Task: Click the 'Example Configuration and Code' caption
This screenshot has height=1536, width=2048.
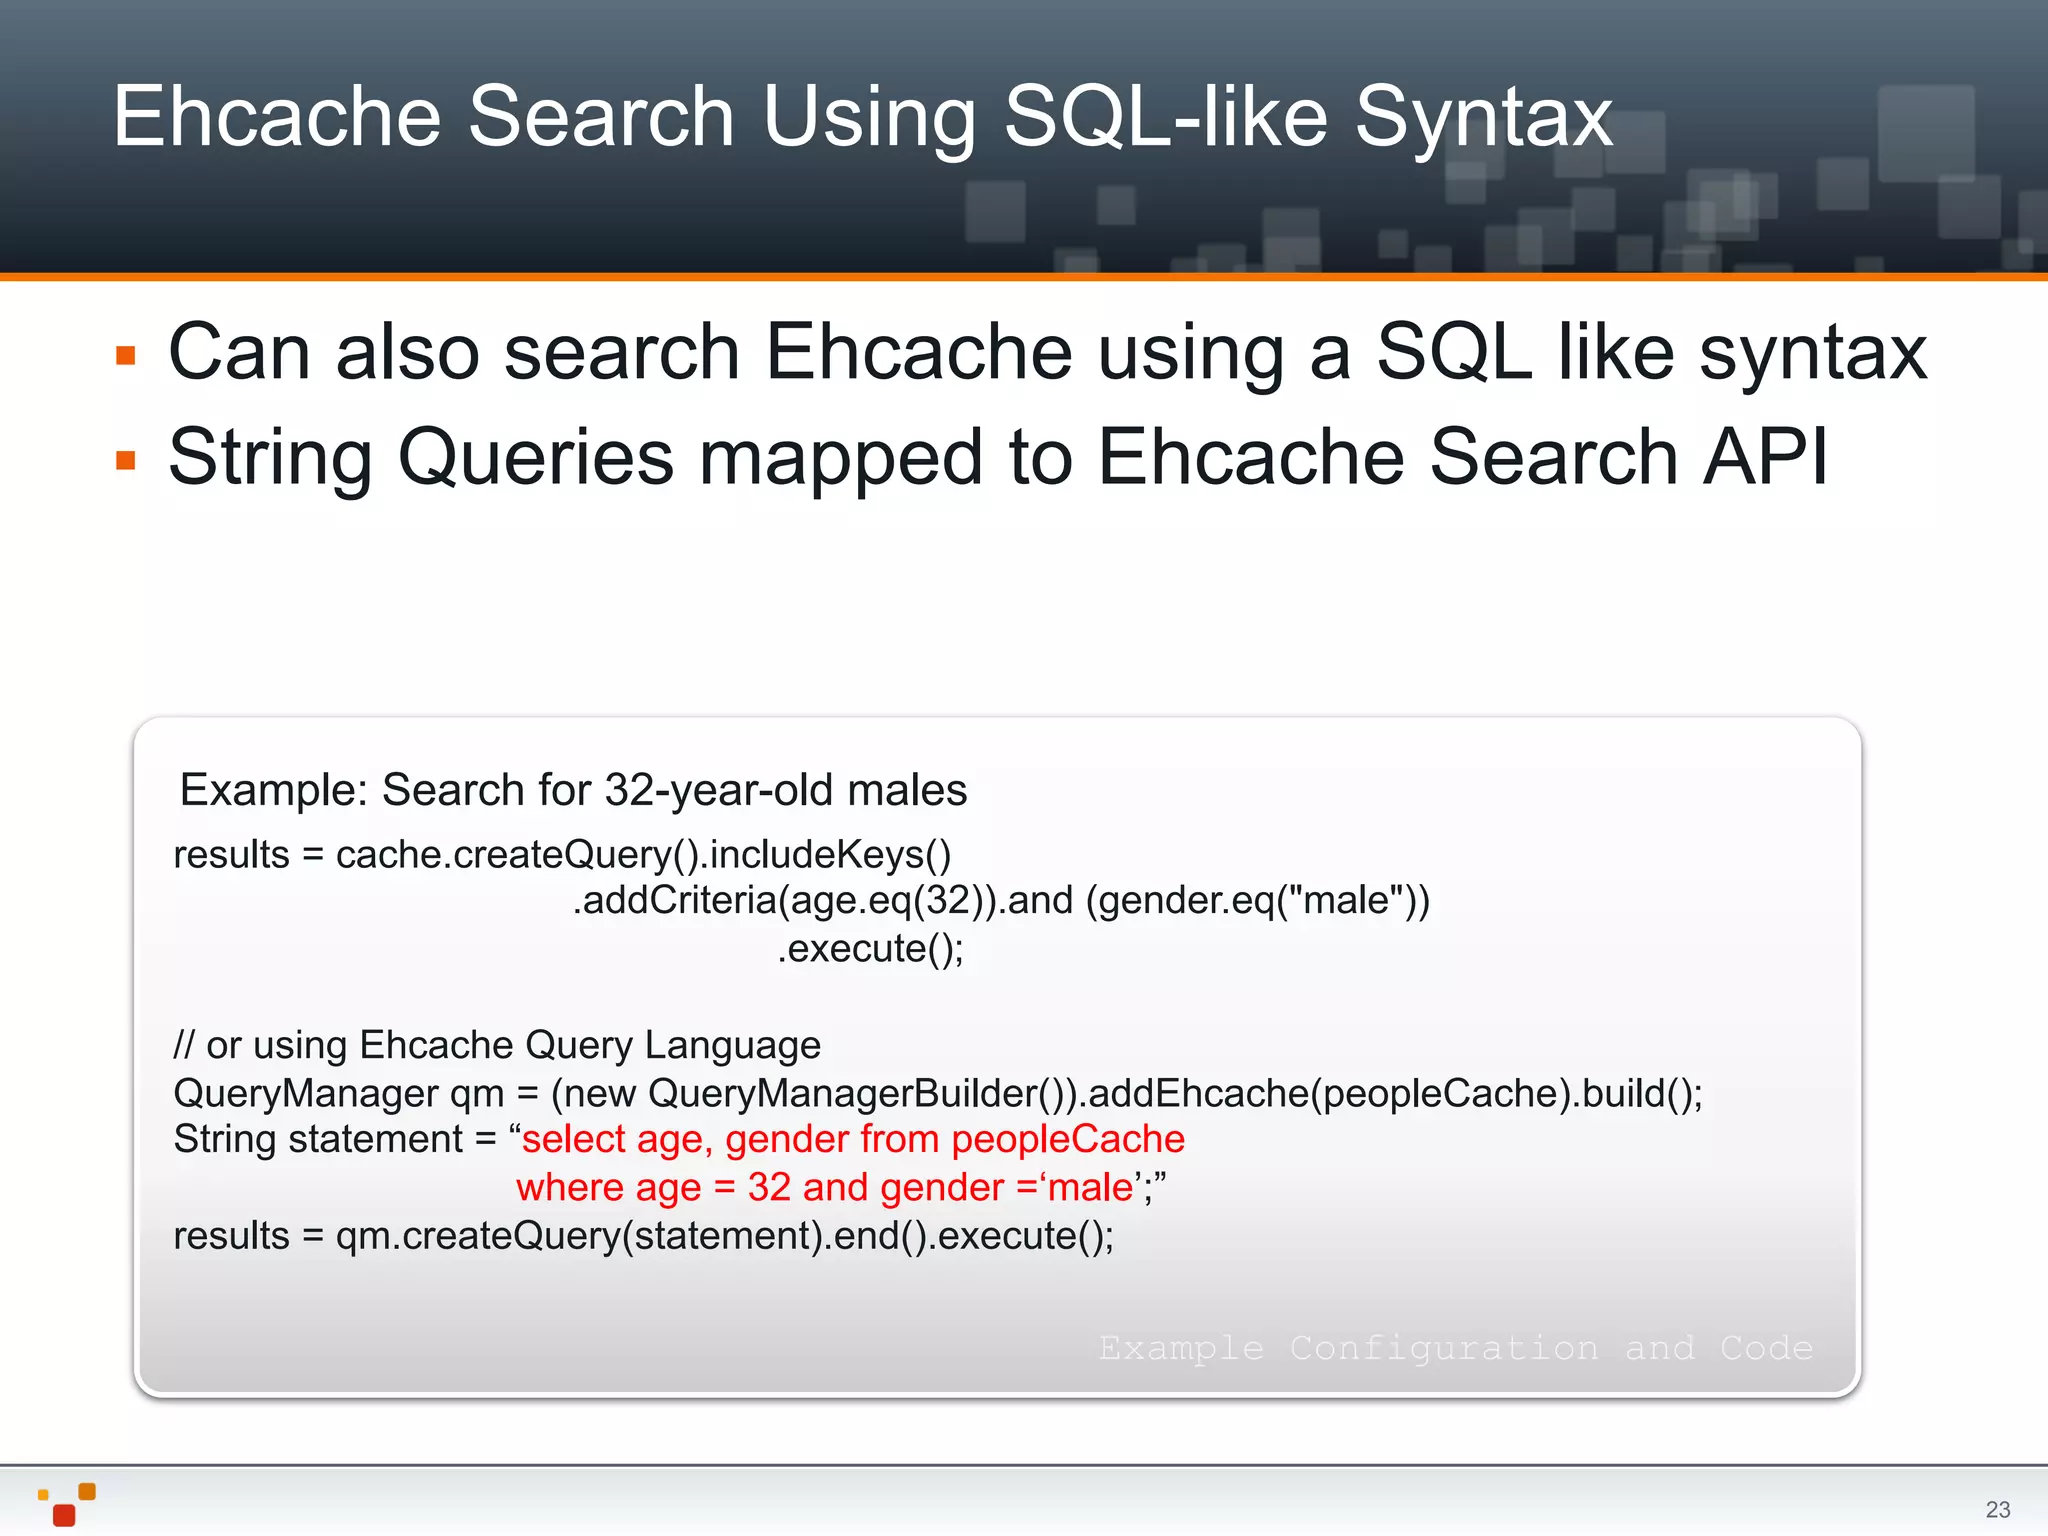Action: (x=1456, y=1348)
